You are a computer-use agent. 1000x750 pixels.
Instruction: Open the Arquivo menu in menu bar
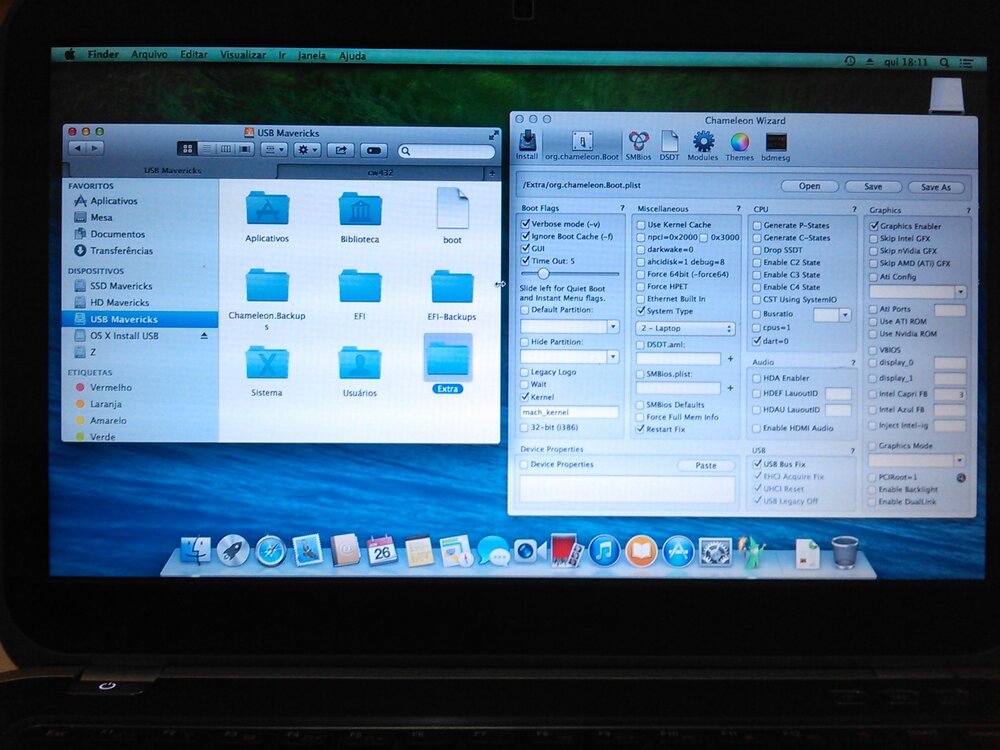[149, 54]
